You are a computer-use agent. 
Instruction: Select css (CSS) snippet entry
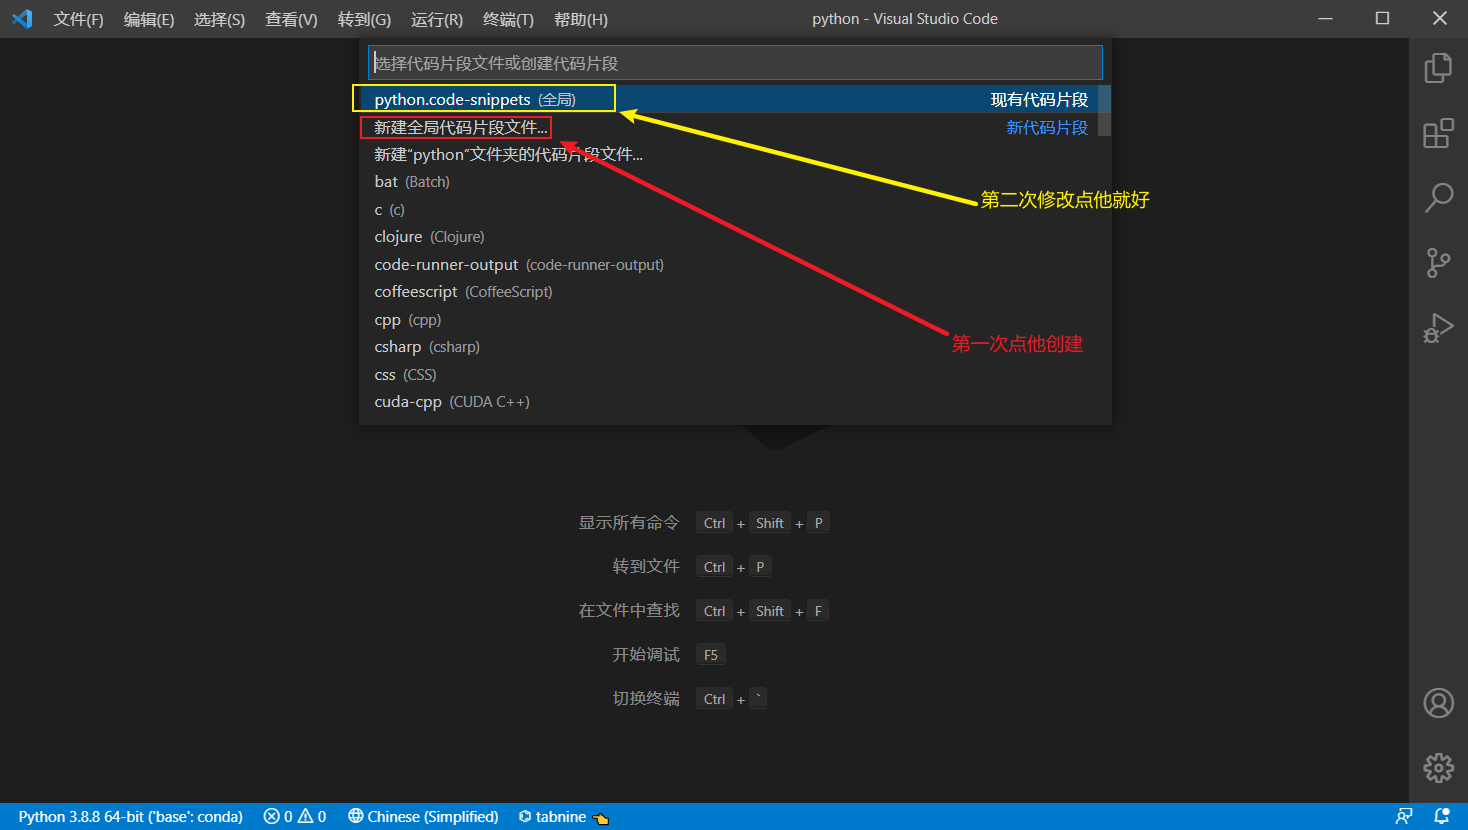[x=728, y=374]
